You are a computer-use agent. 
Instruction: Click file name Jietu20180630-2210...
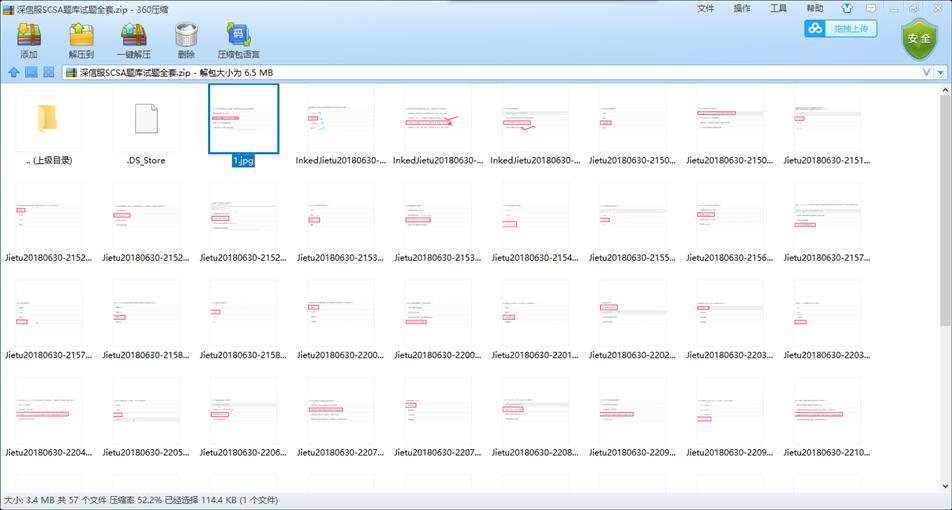click(x=827, y=452)
